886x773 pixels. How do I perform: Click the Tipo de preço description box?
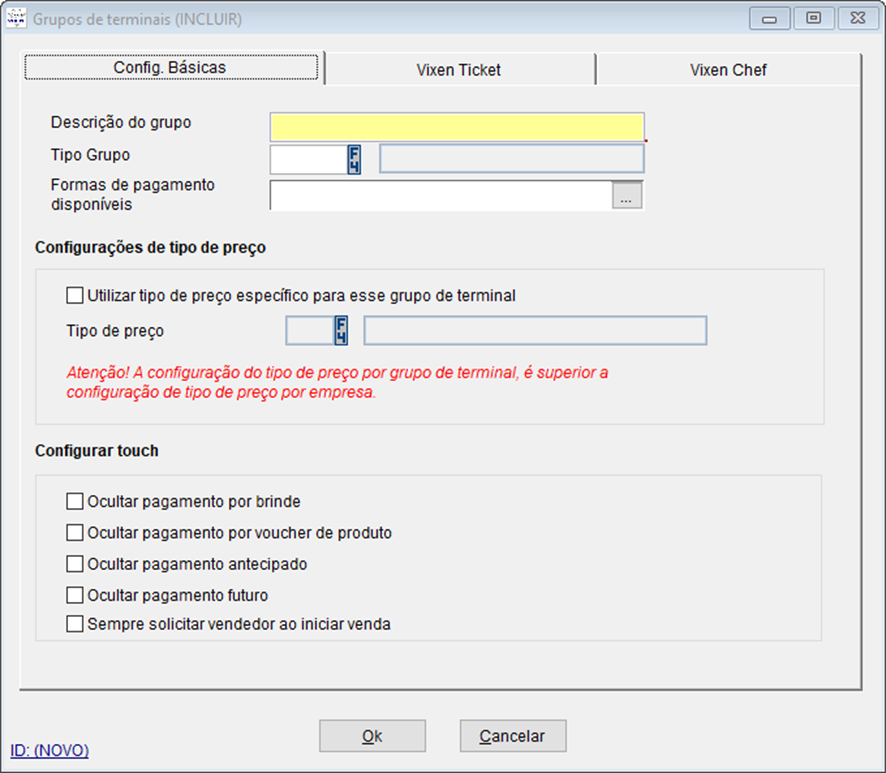[x=535, y=330]
